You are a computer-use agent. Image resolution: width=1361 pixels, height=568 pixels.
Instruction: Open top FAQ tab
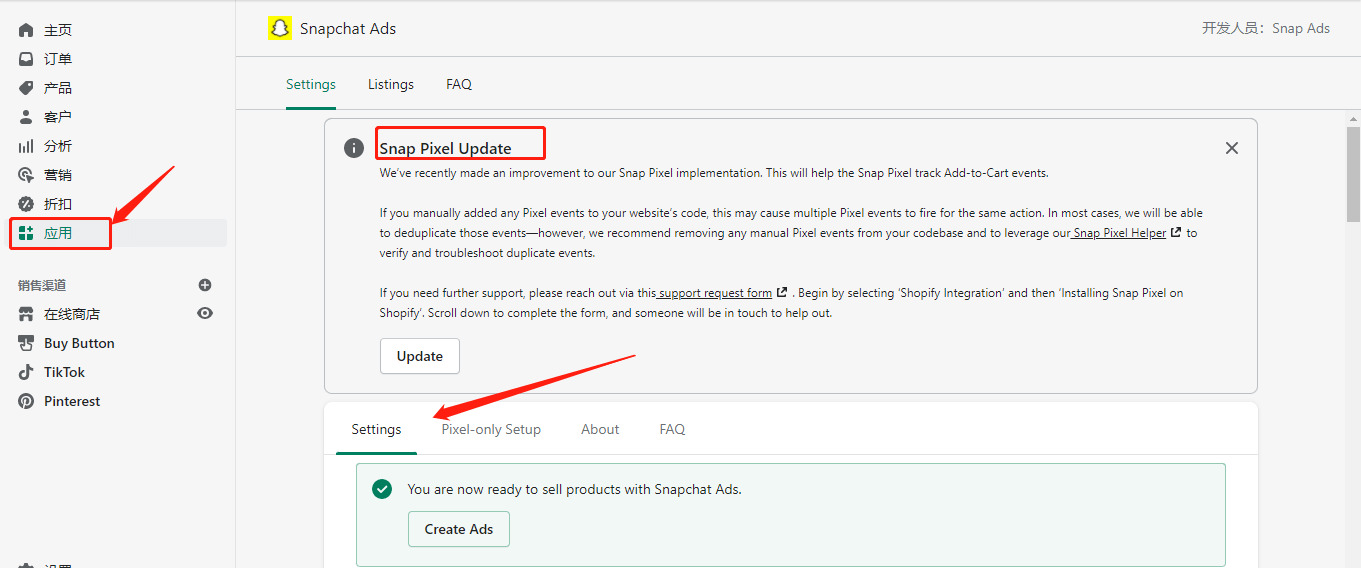(x=459, y=84)
